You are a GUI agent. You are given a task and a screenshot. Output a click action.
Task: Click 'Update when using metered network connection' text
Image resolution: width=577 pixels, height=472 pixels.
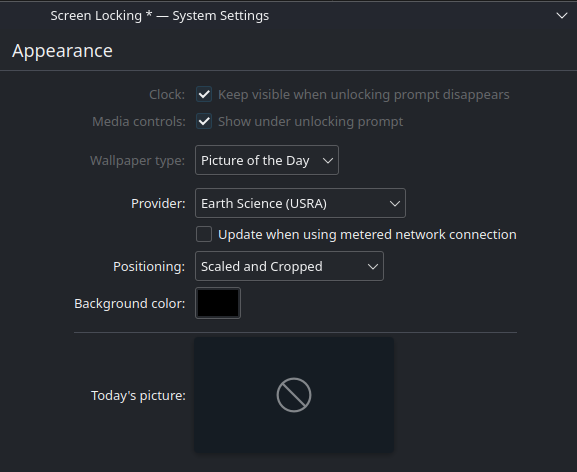[367, 235]
